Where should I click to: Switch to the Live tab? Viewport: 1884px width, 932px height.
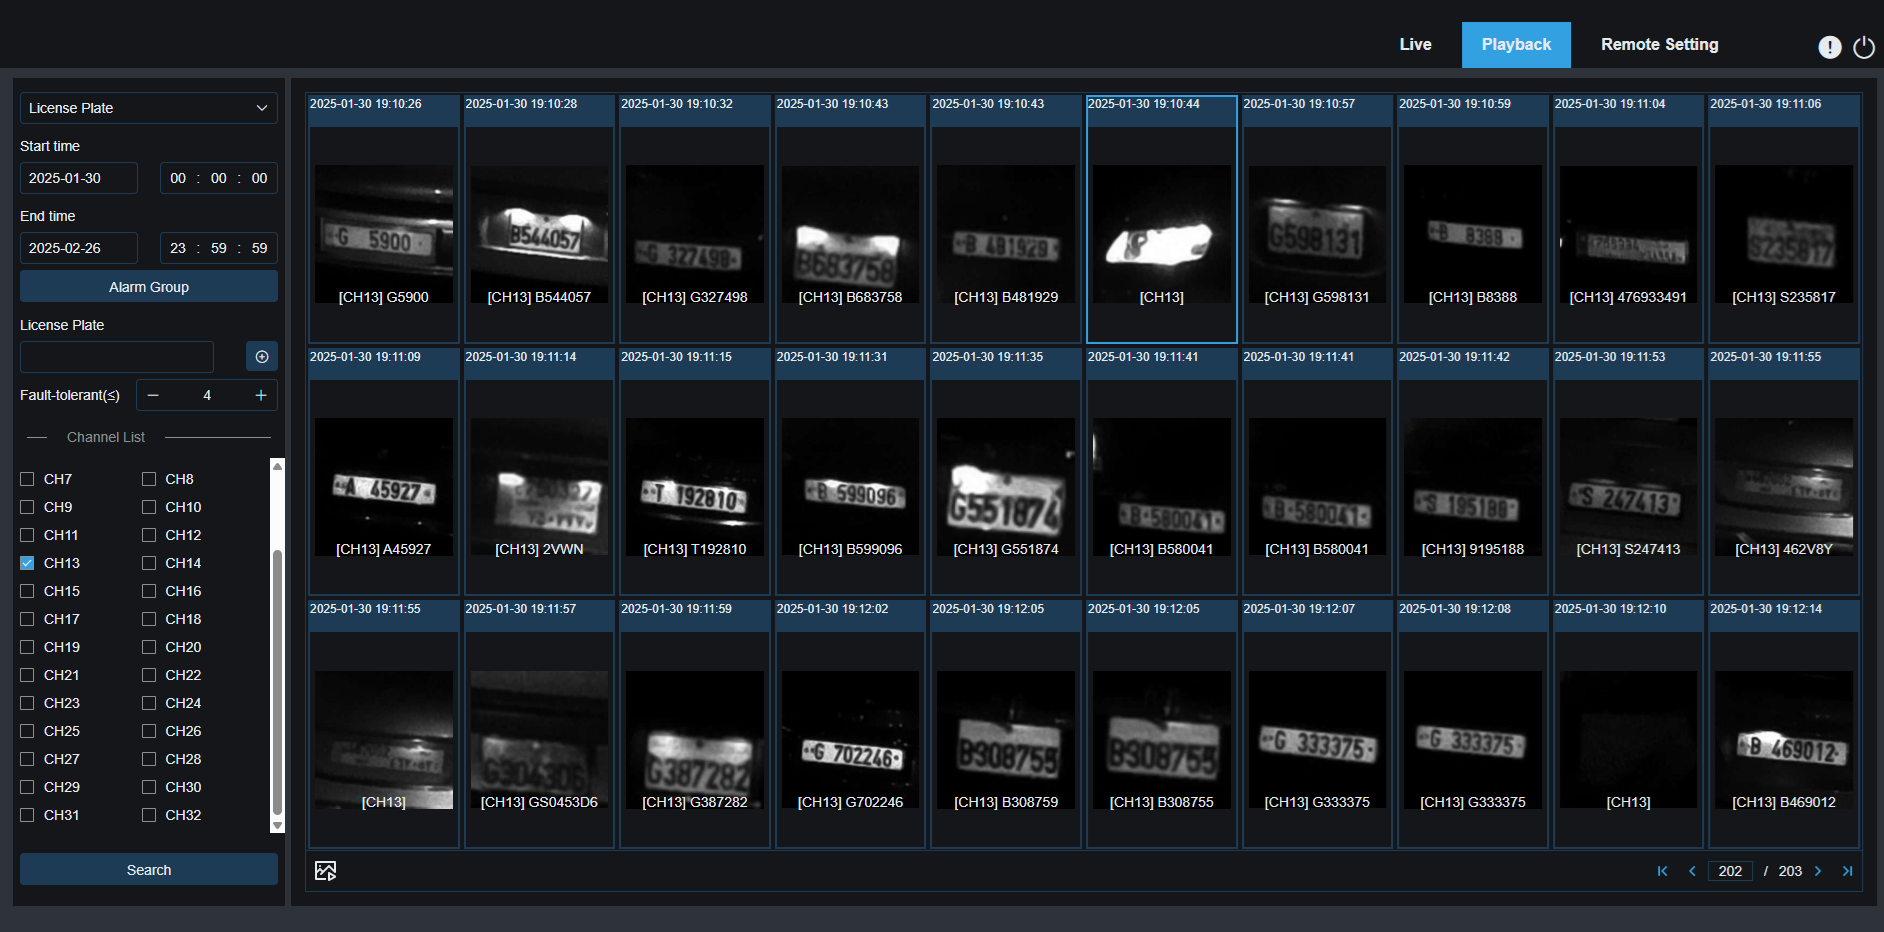pos(1415,45)
